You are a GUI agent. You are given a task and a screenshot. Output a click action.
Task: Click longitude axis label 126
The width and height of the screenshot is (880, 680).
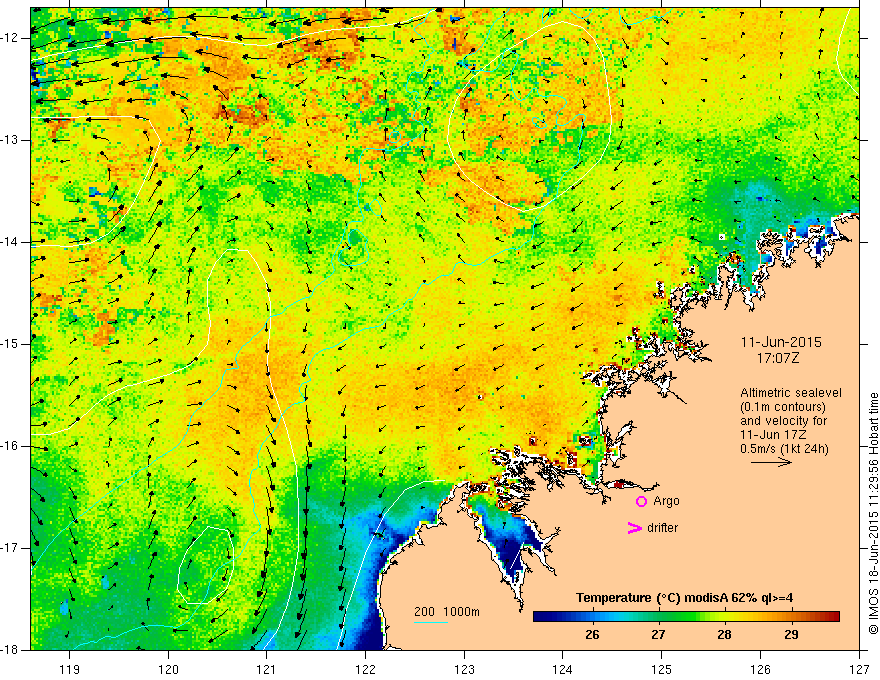[760, 669]
